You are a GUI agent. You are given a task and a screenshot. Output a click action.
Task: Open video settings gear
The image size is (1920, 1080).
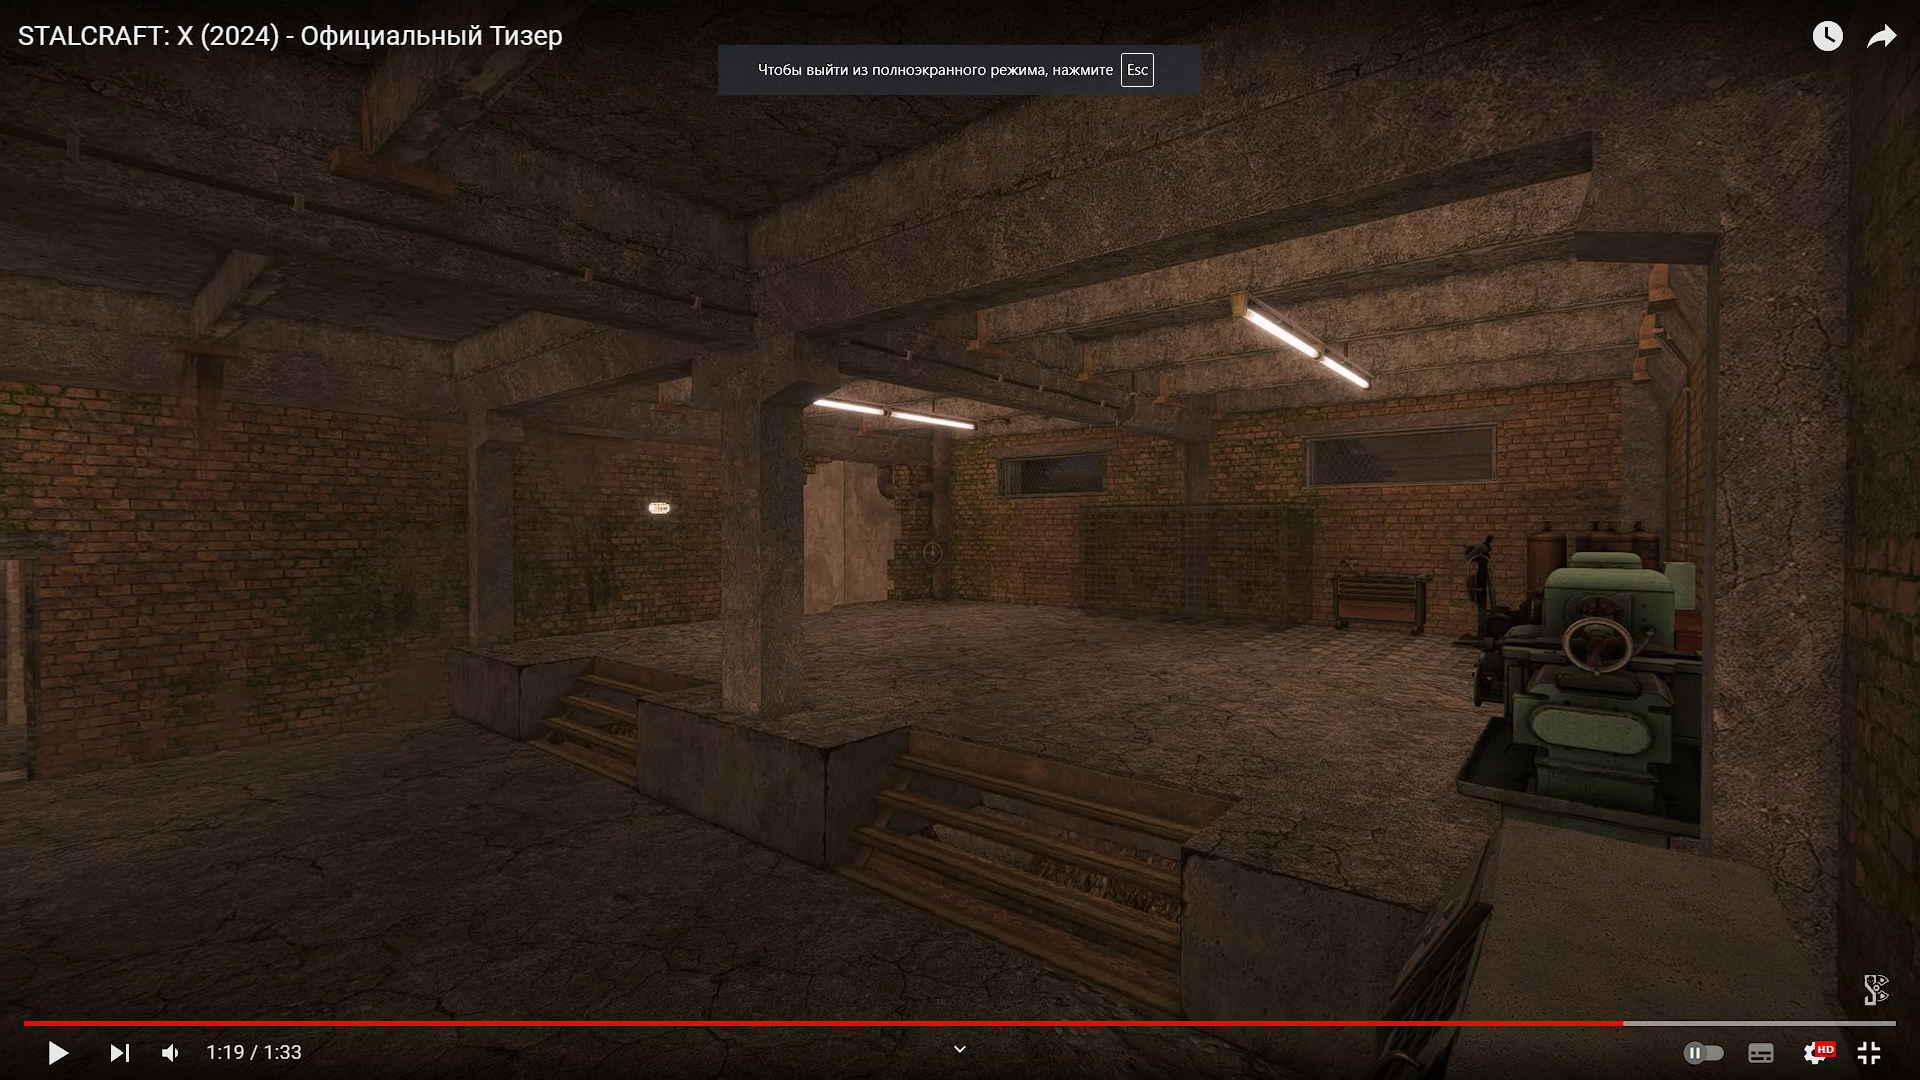pyautogui.click(x=1816, y=1052)
